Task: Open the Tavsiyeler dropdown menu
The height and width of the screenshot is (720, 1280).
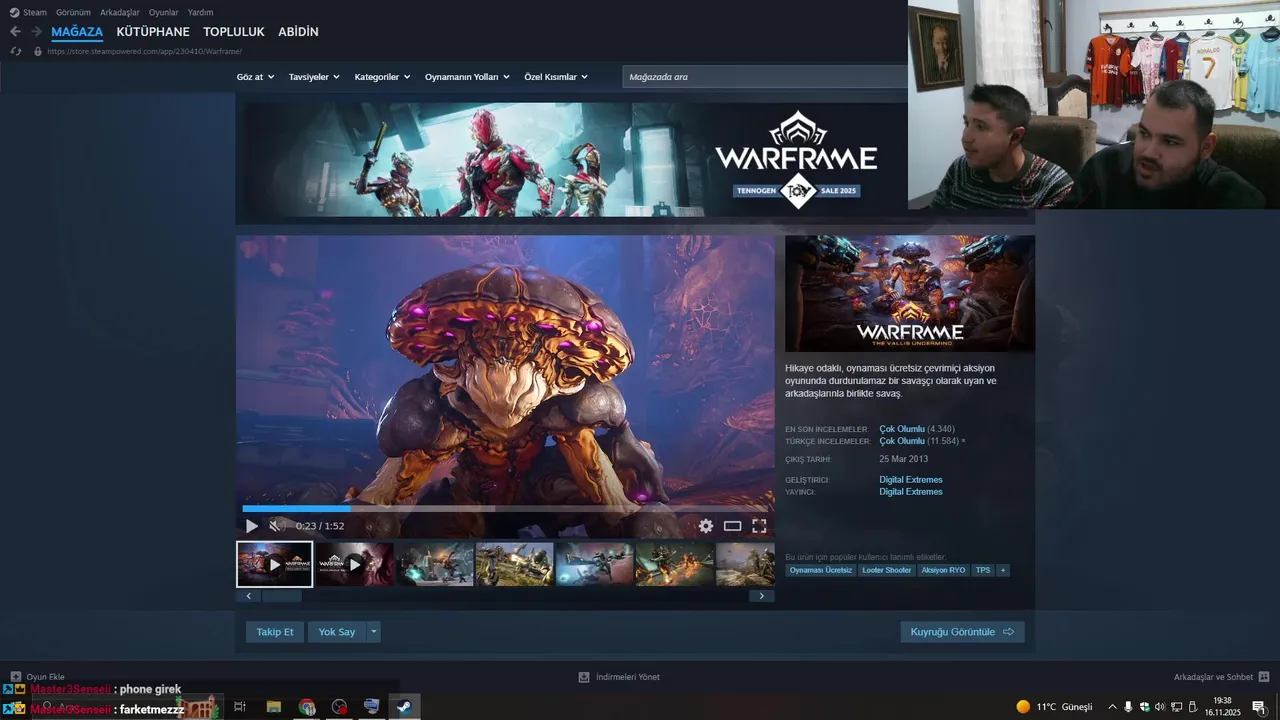Action: click(x=314, y=77)
